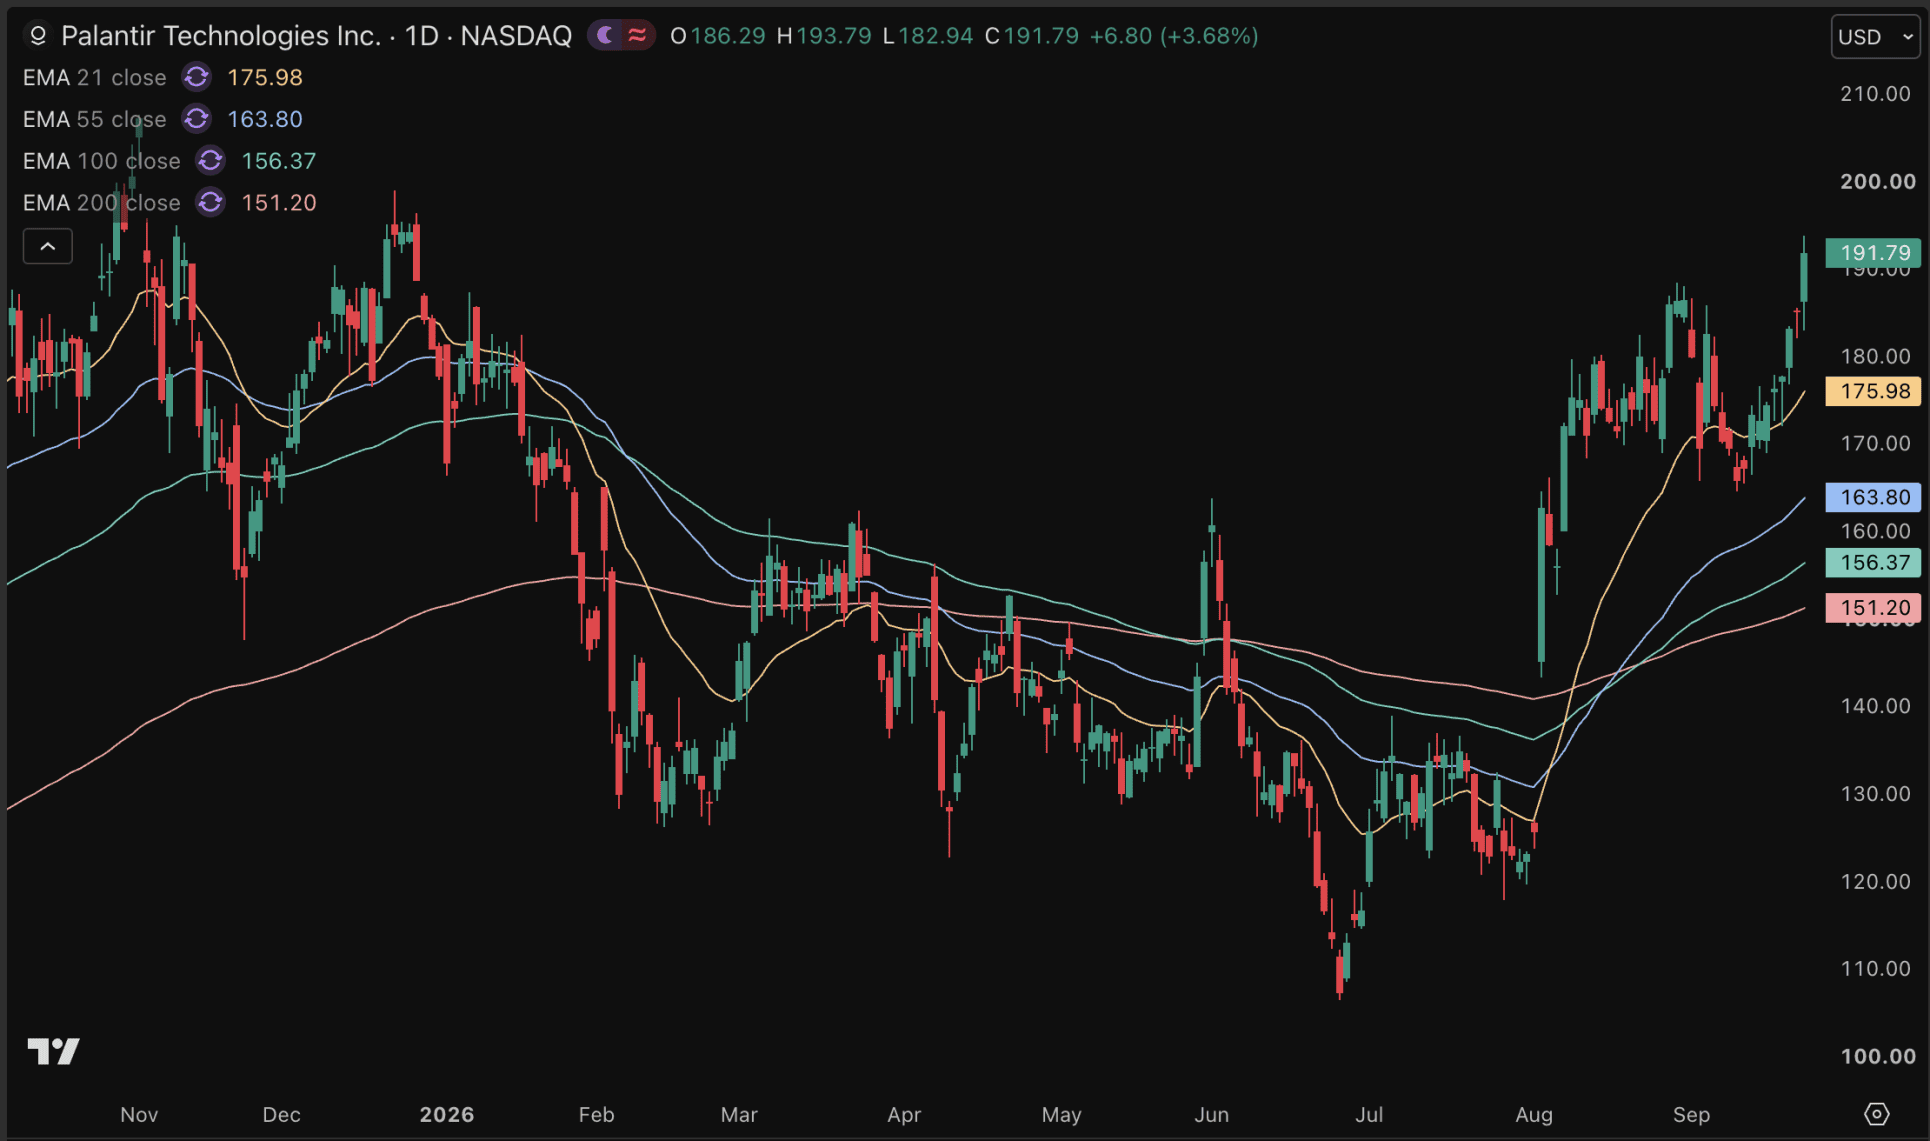
Task: Click the Palantir symbol logo icon
Action: [x=37, y=36]
